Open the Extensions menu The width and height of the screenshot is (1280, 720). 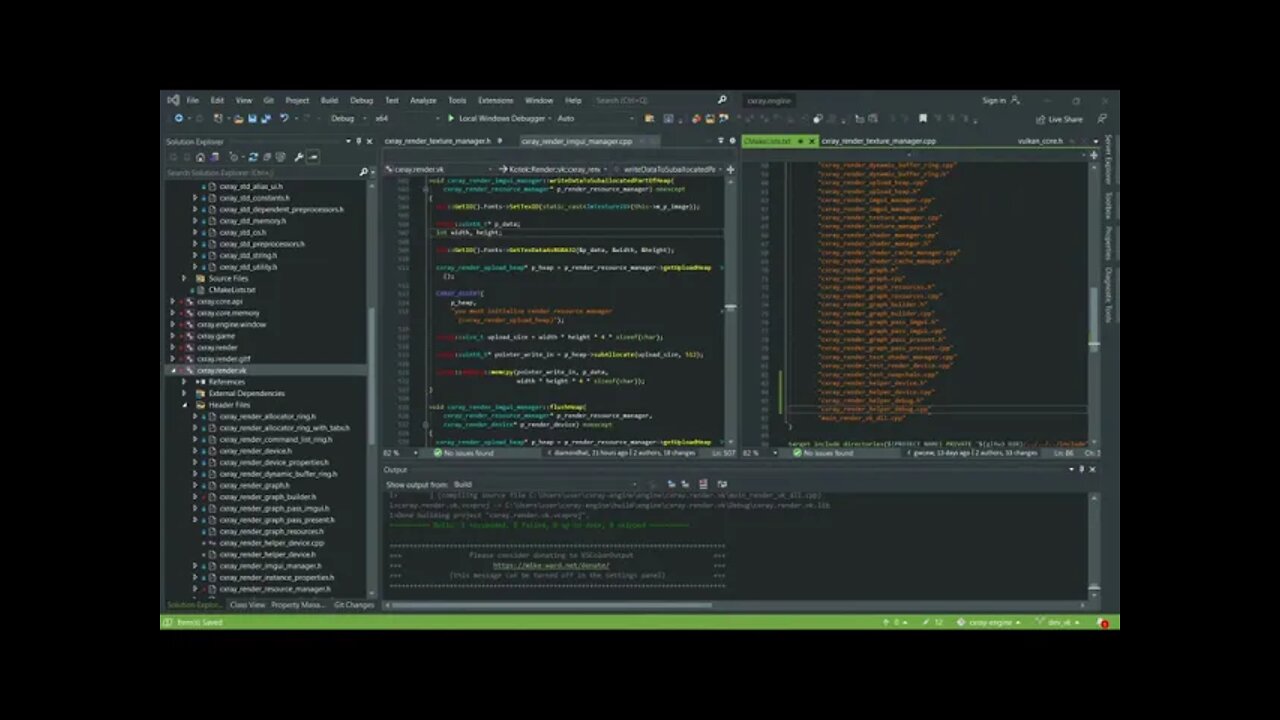[495, 100]
